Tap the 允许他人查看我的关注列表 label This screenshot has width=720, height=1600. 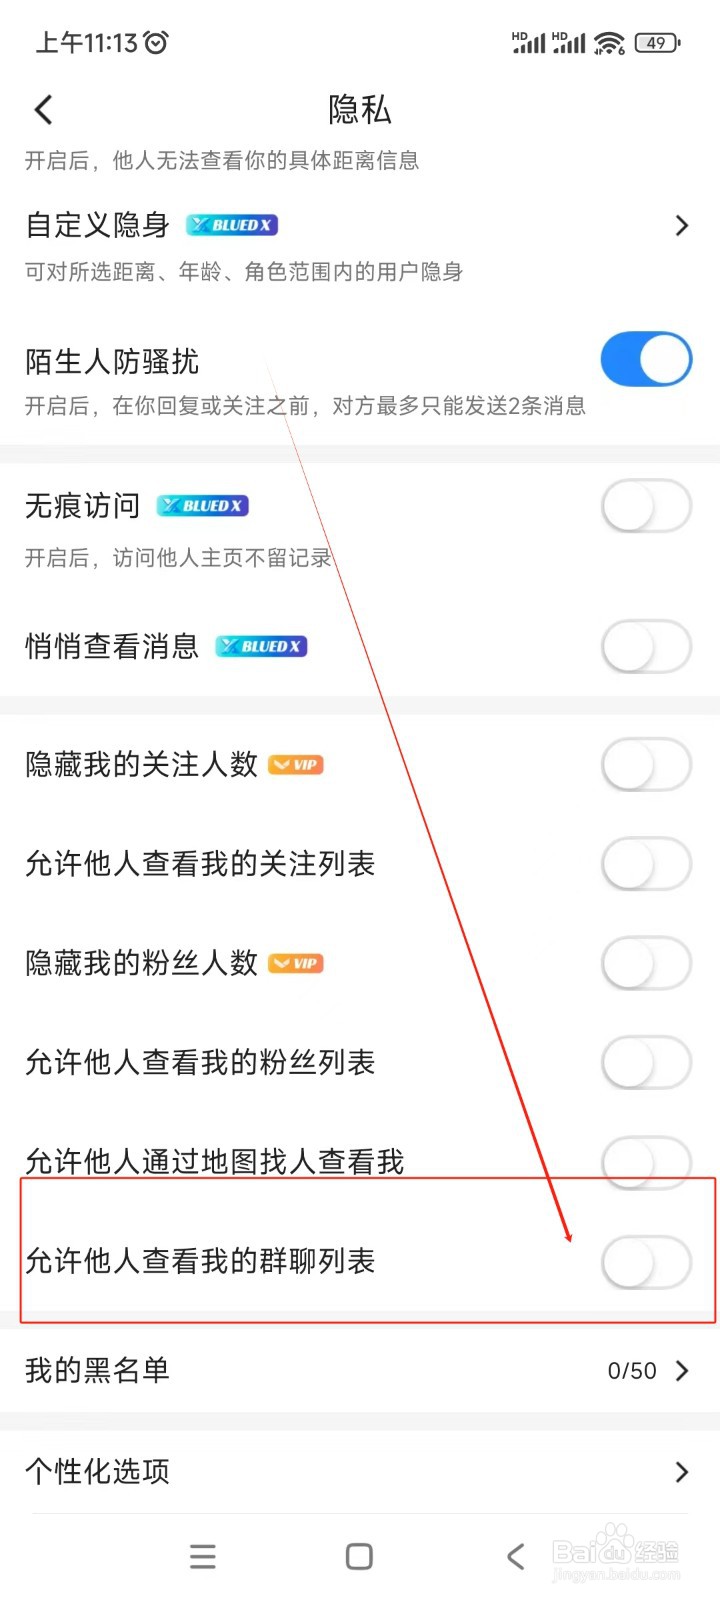point(200,863)
